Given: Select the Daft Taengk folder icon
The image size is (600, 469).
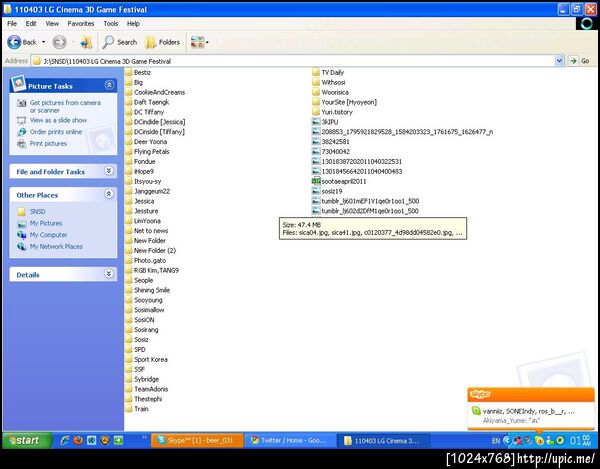Looking at the screenshot, I should tap(128, 102).
